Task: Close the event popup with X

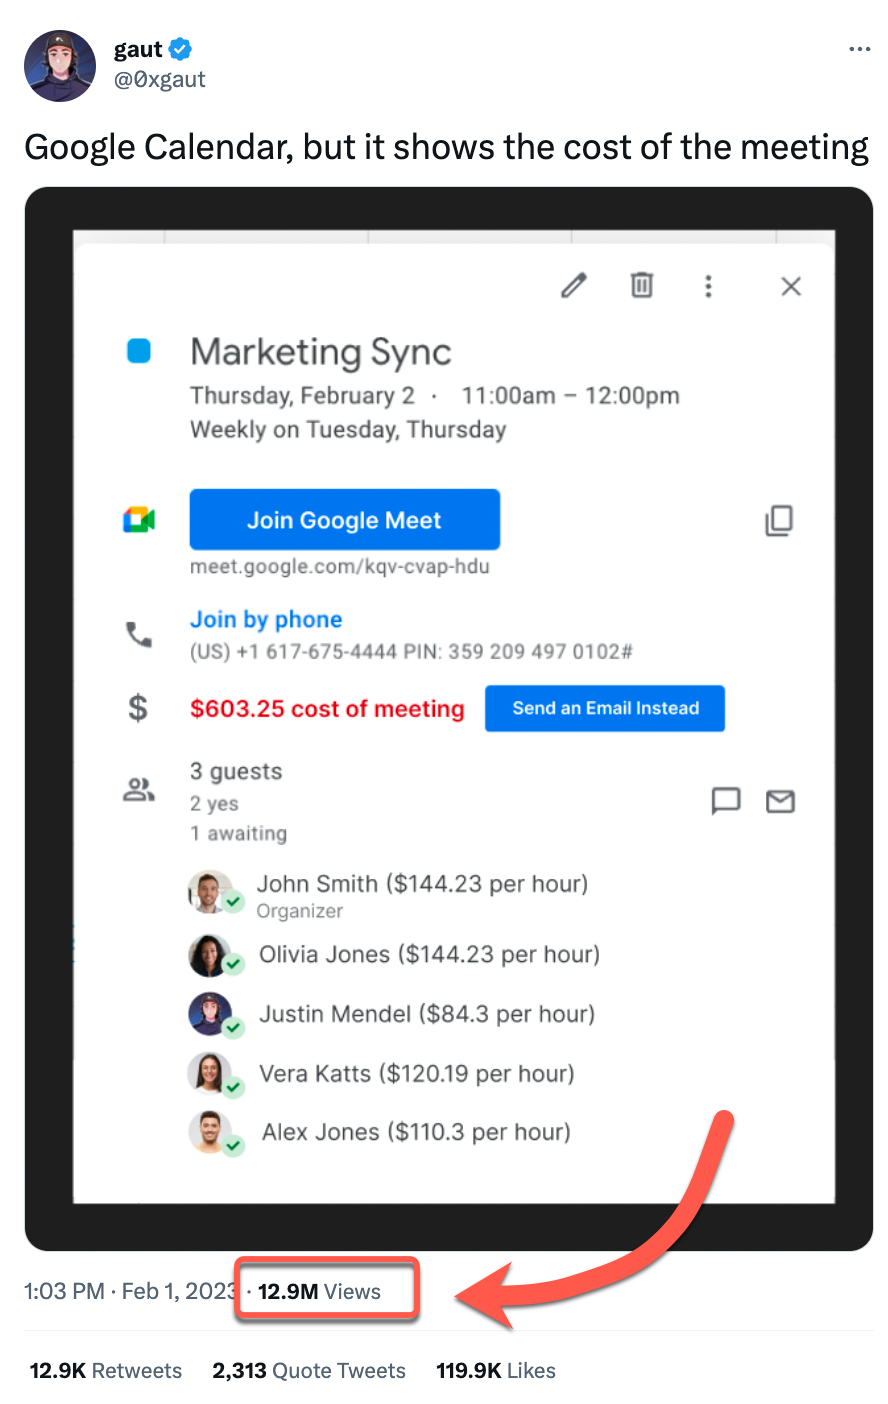Action: tap(791, 287)
